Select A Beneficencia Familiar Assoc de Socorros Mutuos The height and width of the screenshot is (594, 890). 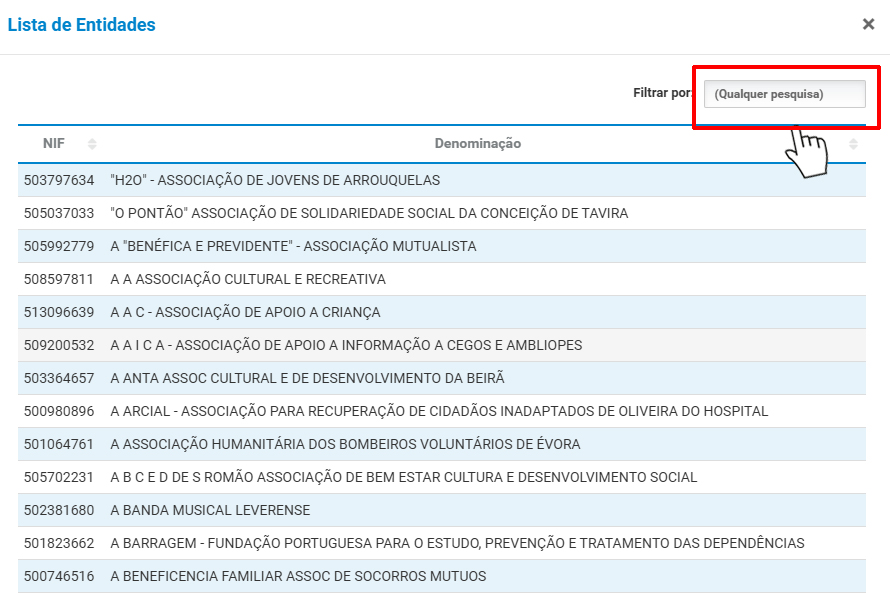tap(298, 577)
